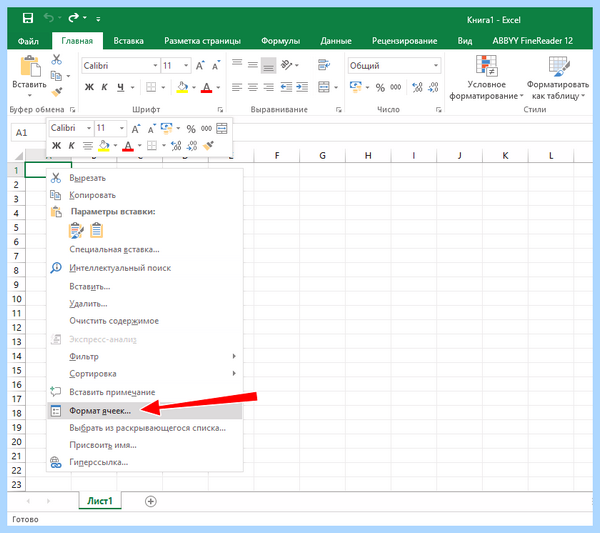Open Условное форматирование menu
Viewport: 600px width, 533px height.
[x=486, y=78]
